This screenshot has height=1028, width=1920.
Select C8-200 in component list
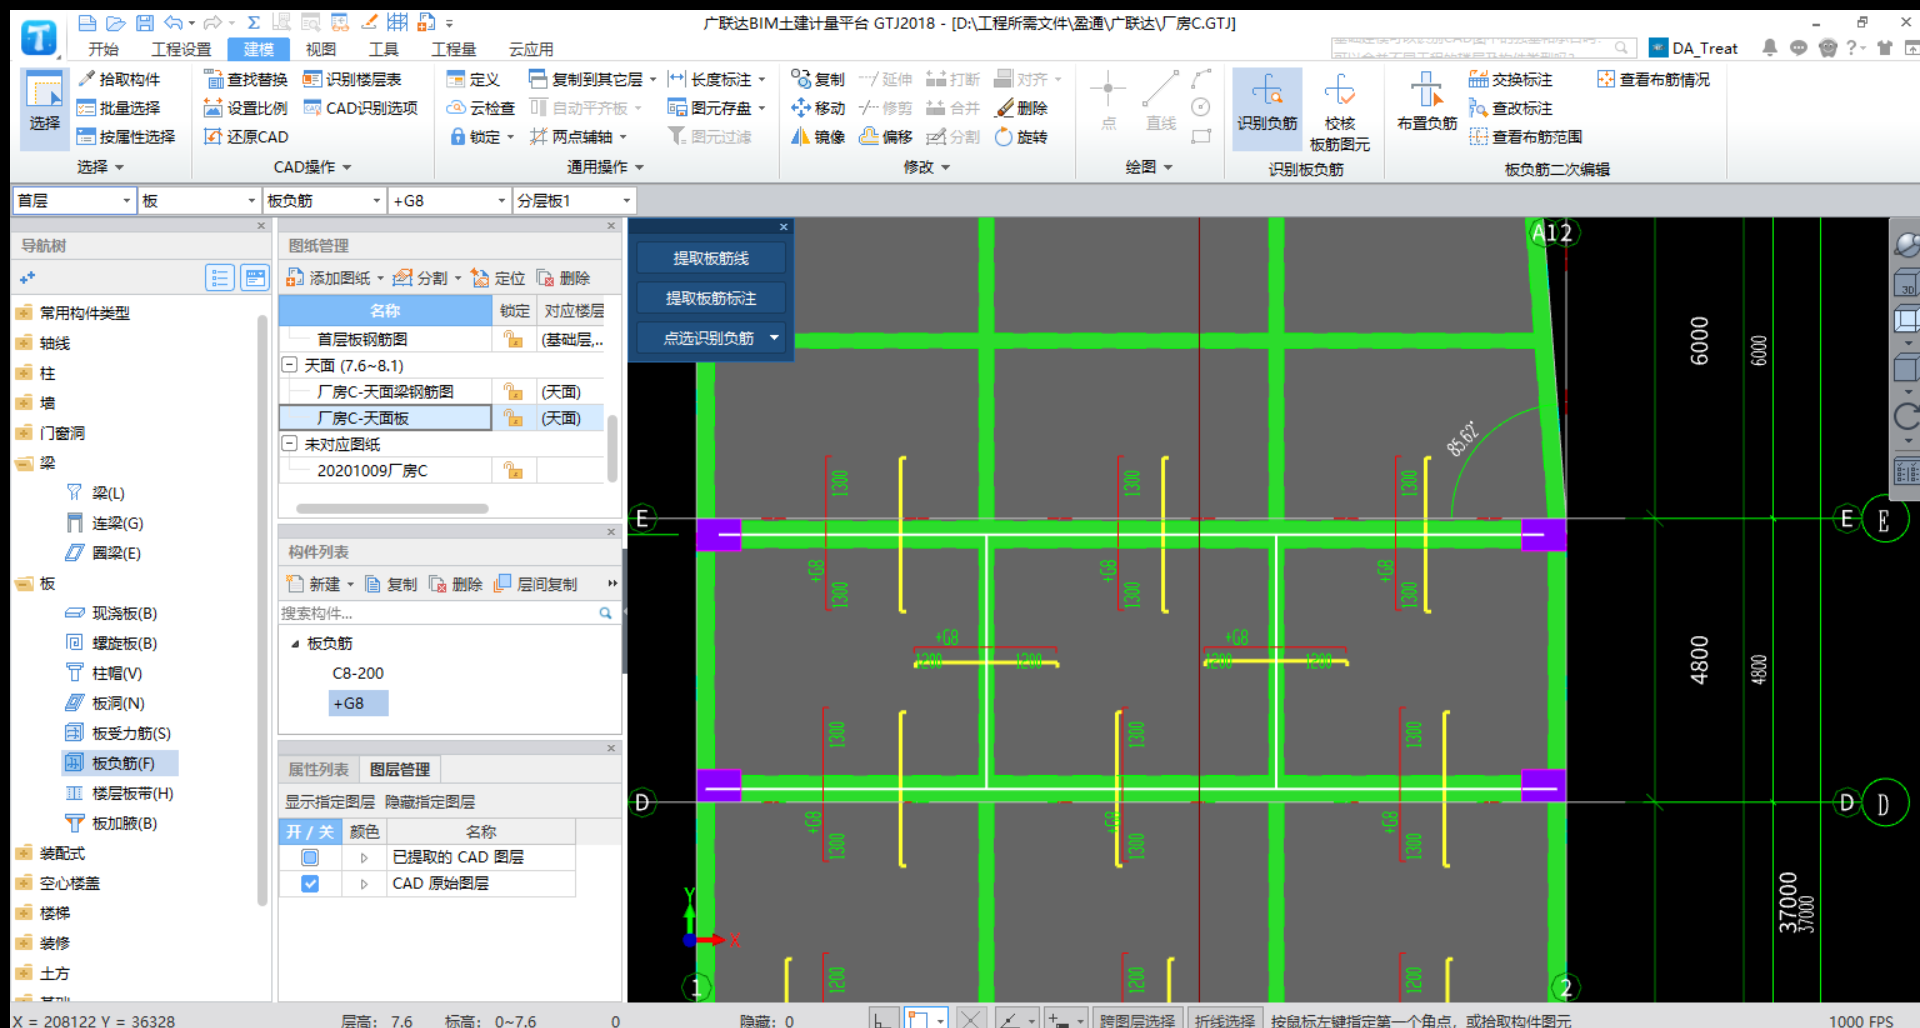(358, 673)
